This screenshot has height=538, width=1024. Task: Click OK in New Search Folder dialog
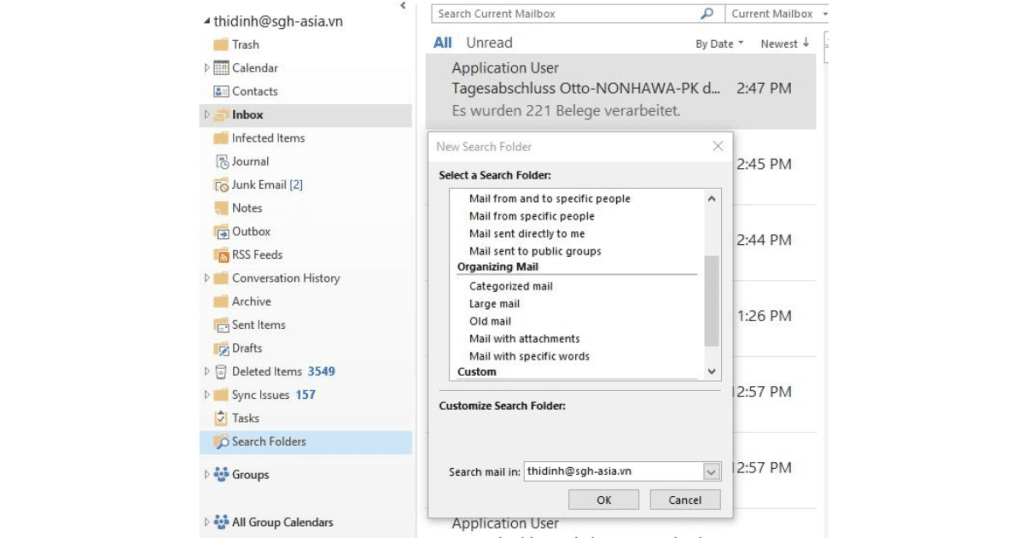click(603, 500)
